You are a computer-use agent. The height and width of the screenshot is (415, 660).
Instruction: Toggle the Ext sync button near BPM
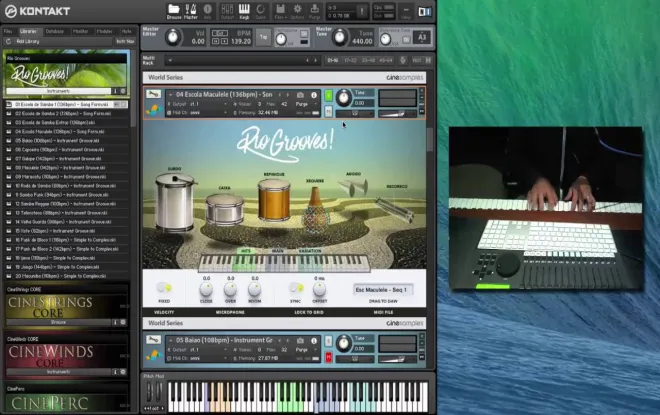coord(219,33)
